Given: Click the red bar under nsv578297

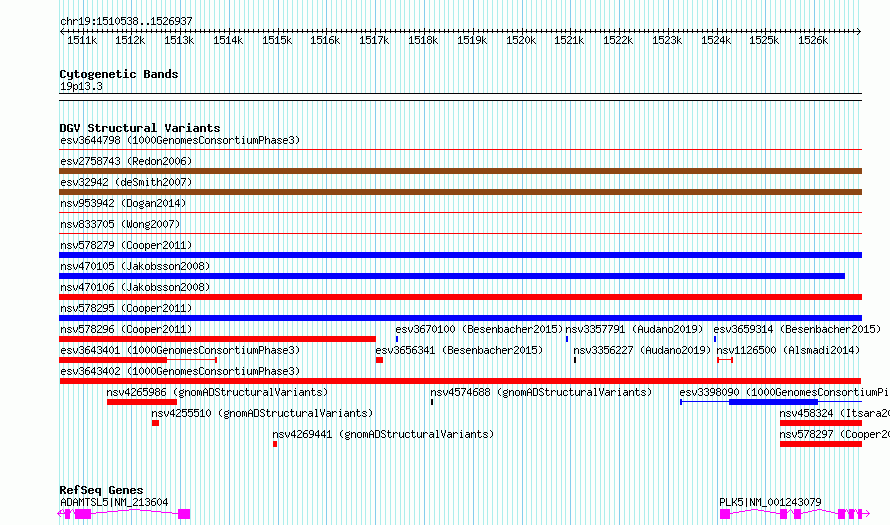Looking at the screenshot, I should coord(821,444).
